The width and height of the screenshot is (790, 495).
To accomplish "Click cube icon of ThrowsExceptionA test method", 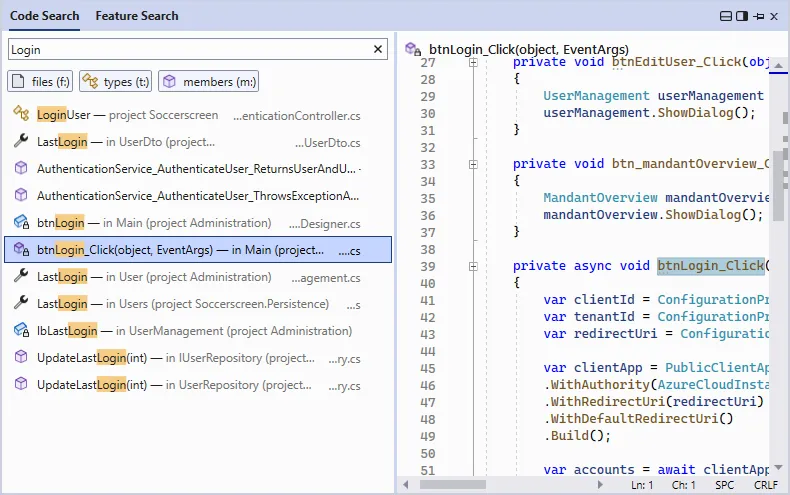I will [21, 195].
